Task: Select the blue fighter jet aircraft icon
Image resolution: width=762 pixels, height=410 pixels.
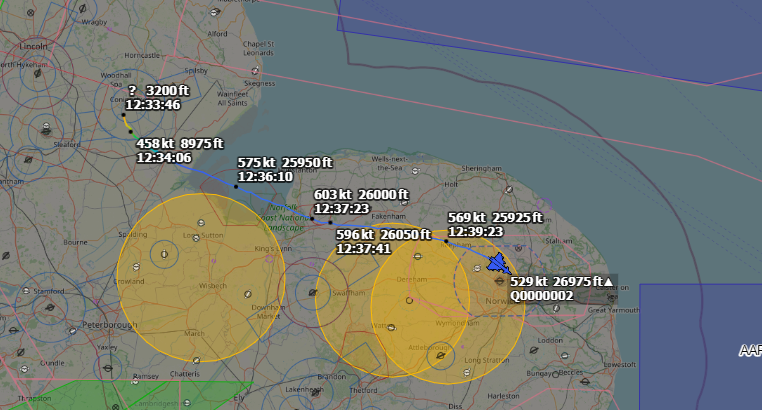Action: [499, 264]
